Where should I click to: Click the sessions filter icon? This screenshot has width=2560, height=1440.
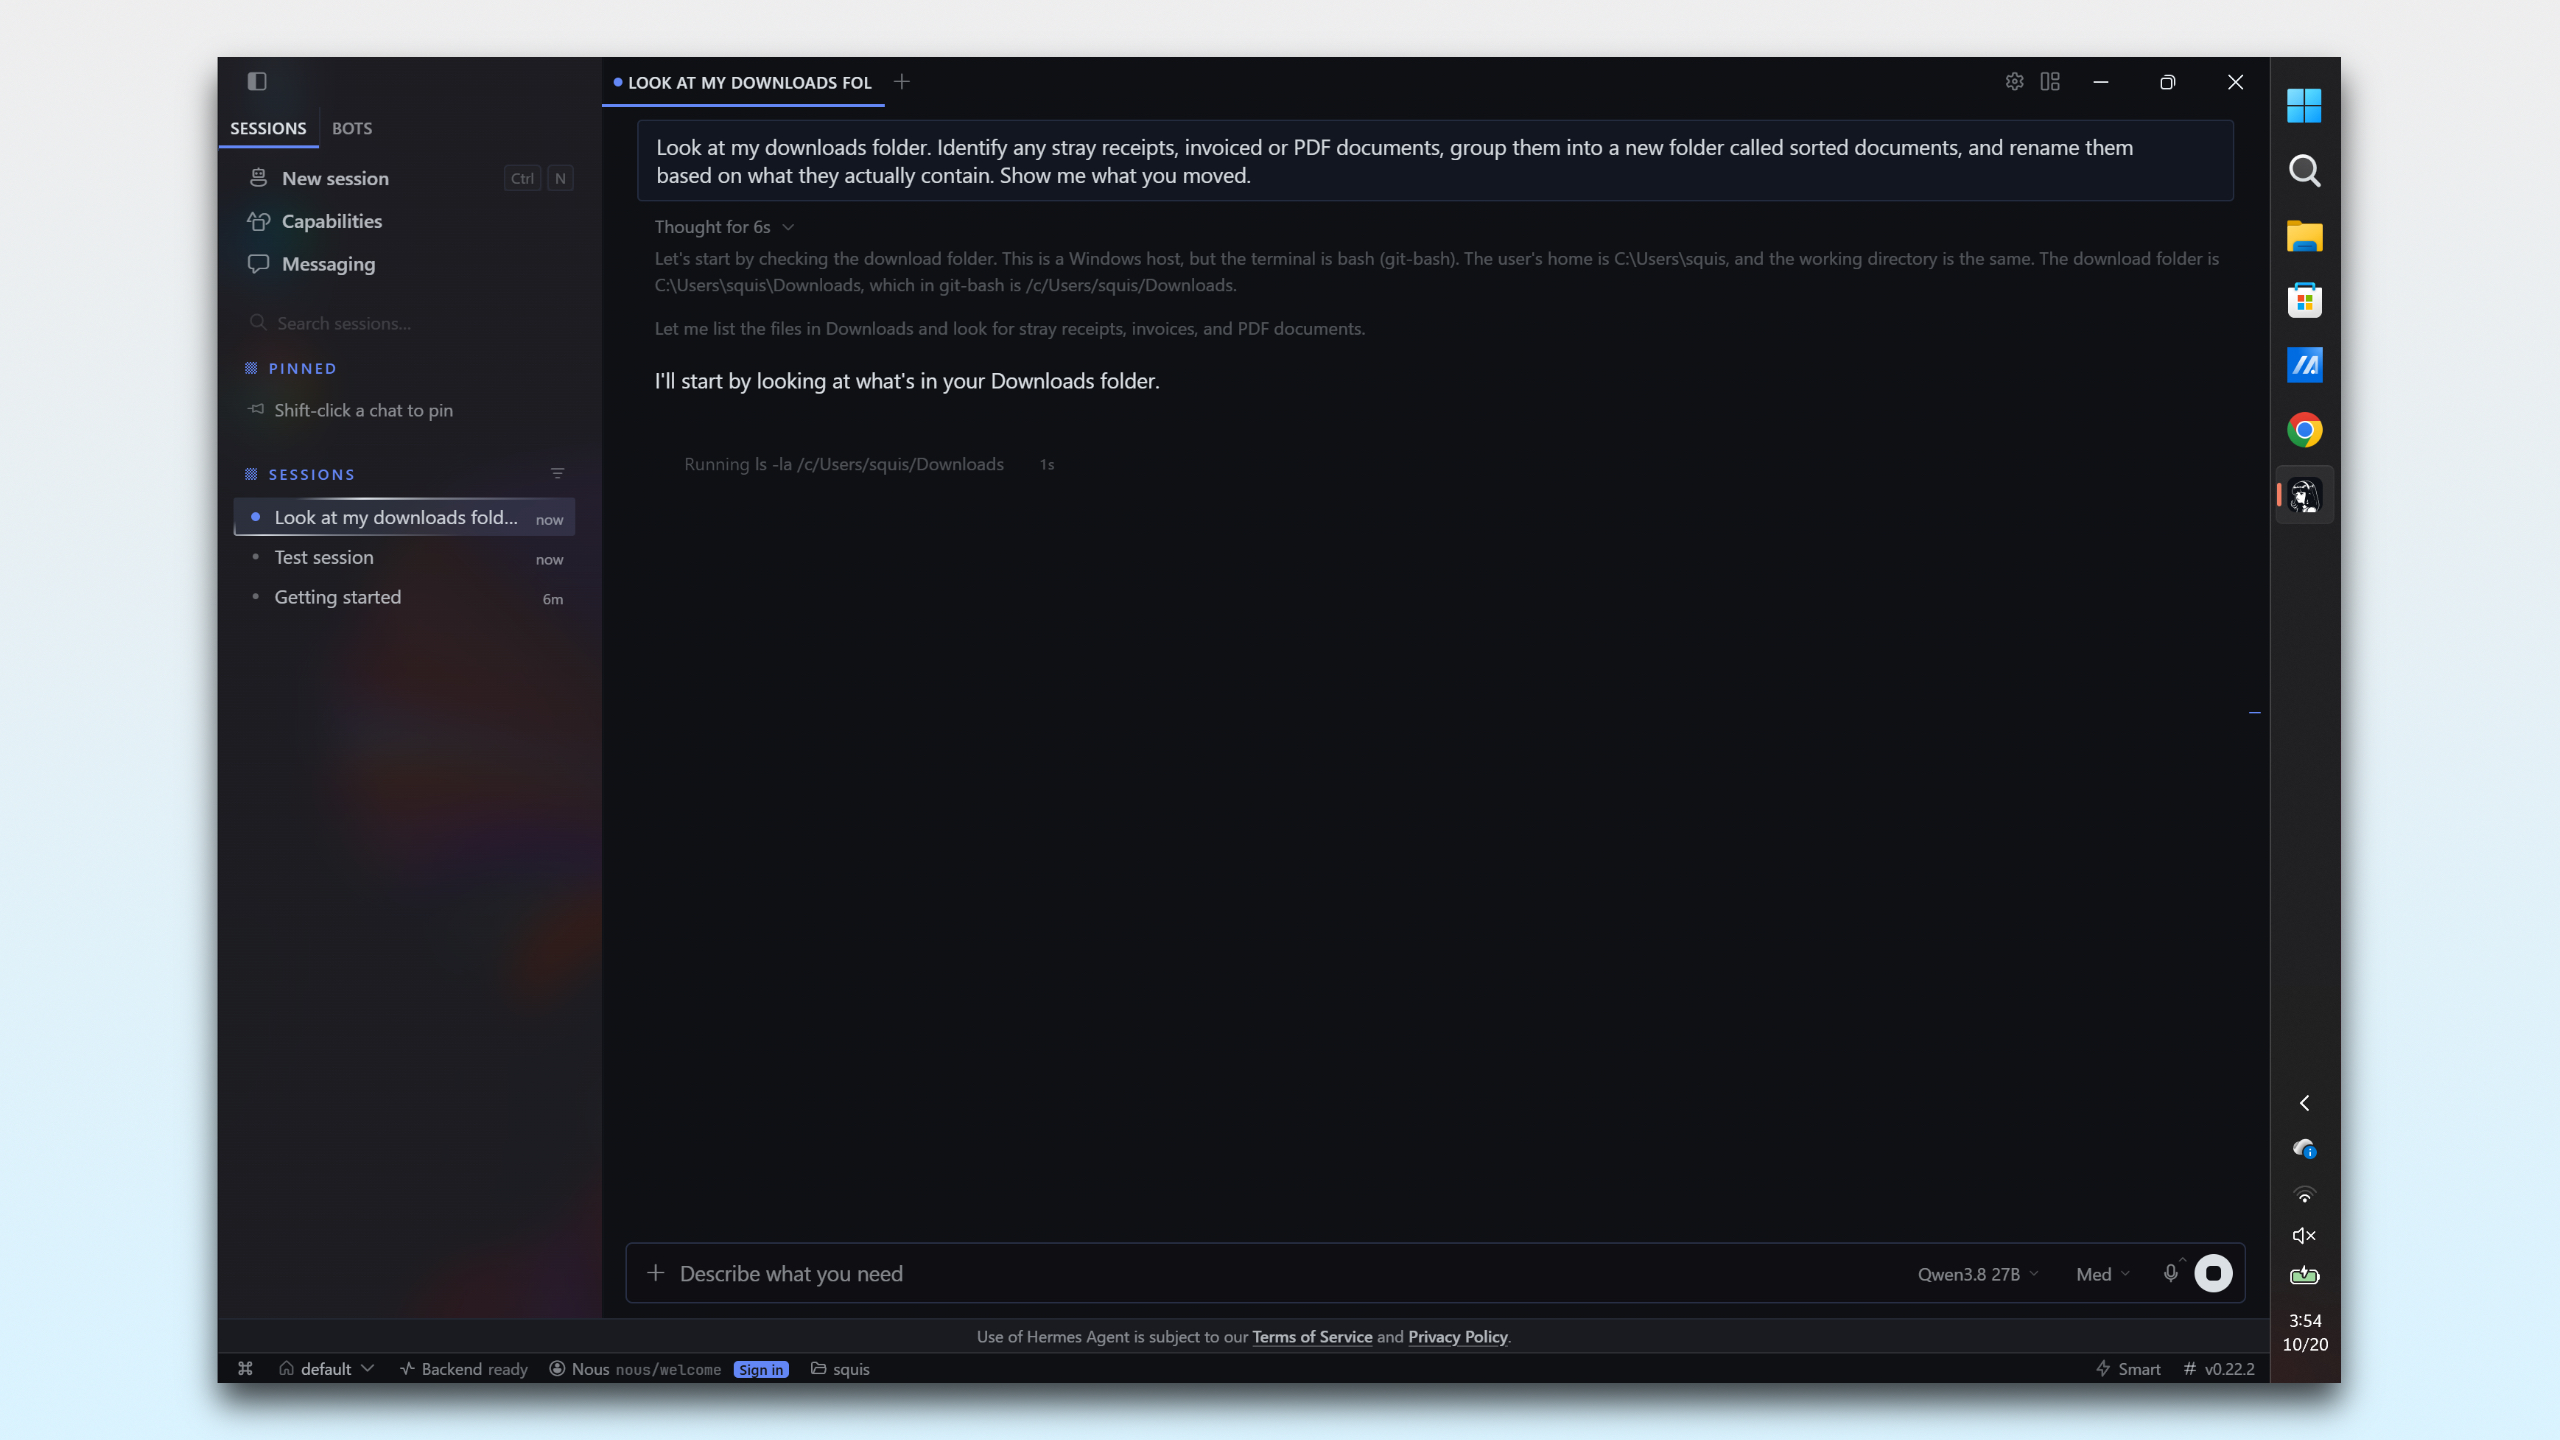(x=557, y=474)
